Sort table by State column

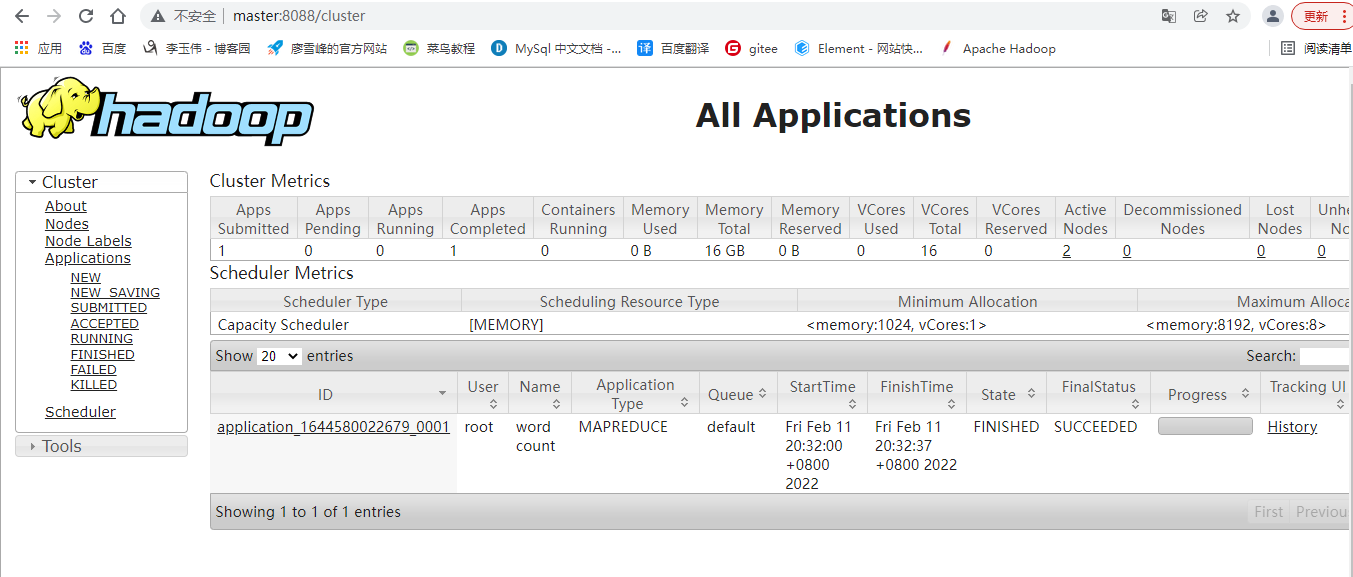[x=1005, y=394]
